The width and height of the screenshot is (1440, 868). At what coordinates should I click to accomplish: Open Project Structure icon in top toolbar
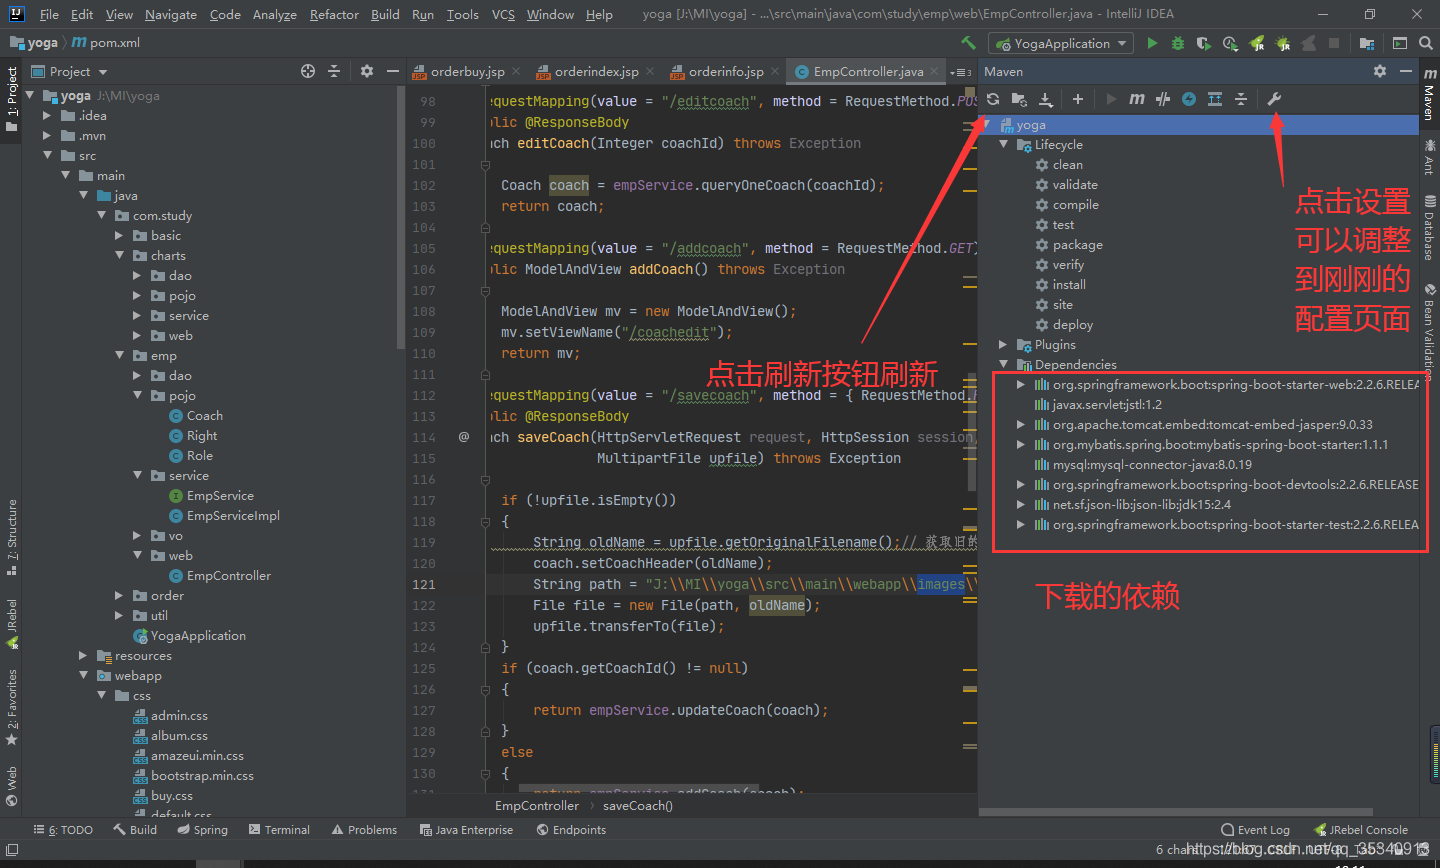click(x=1366, y=43)
